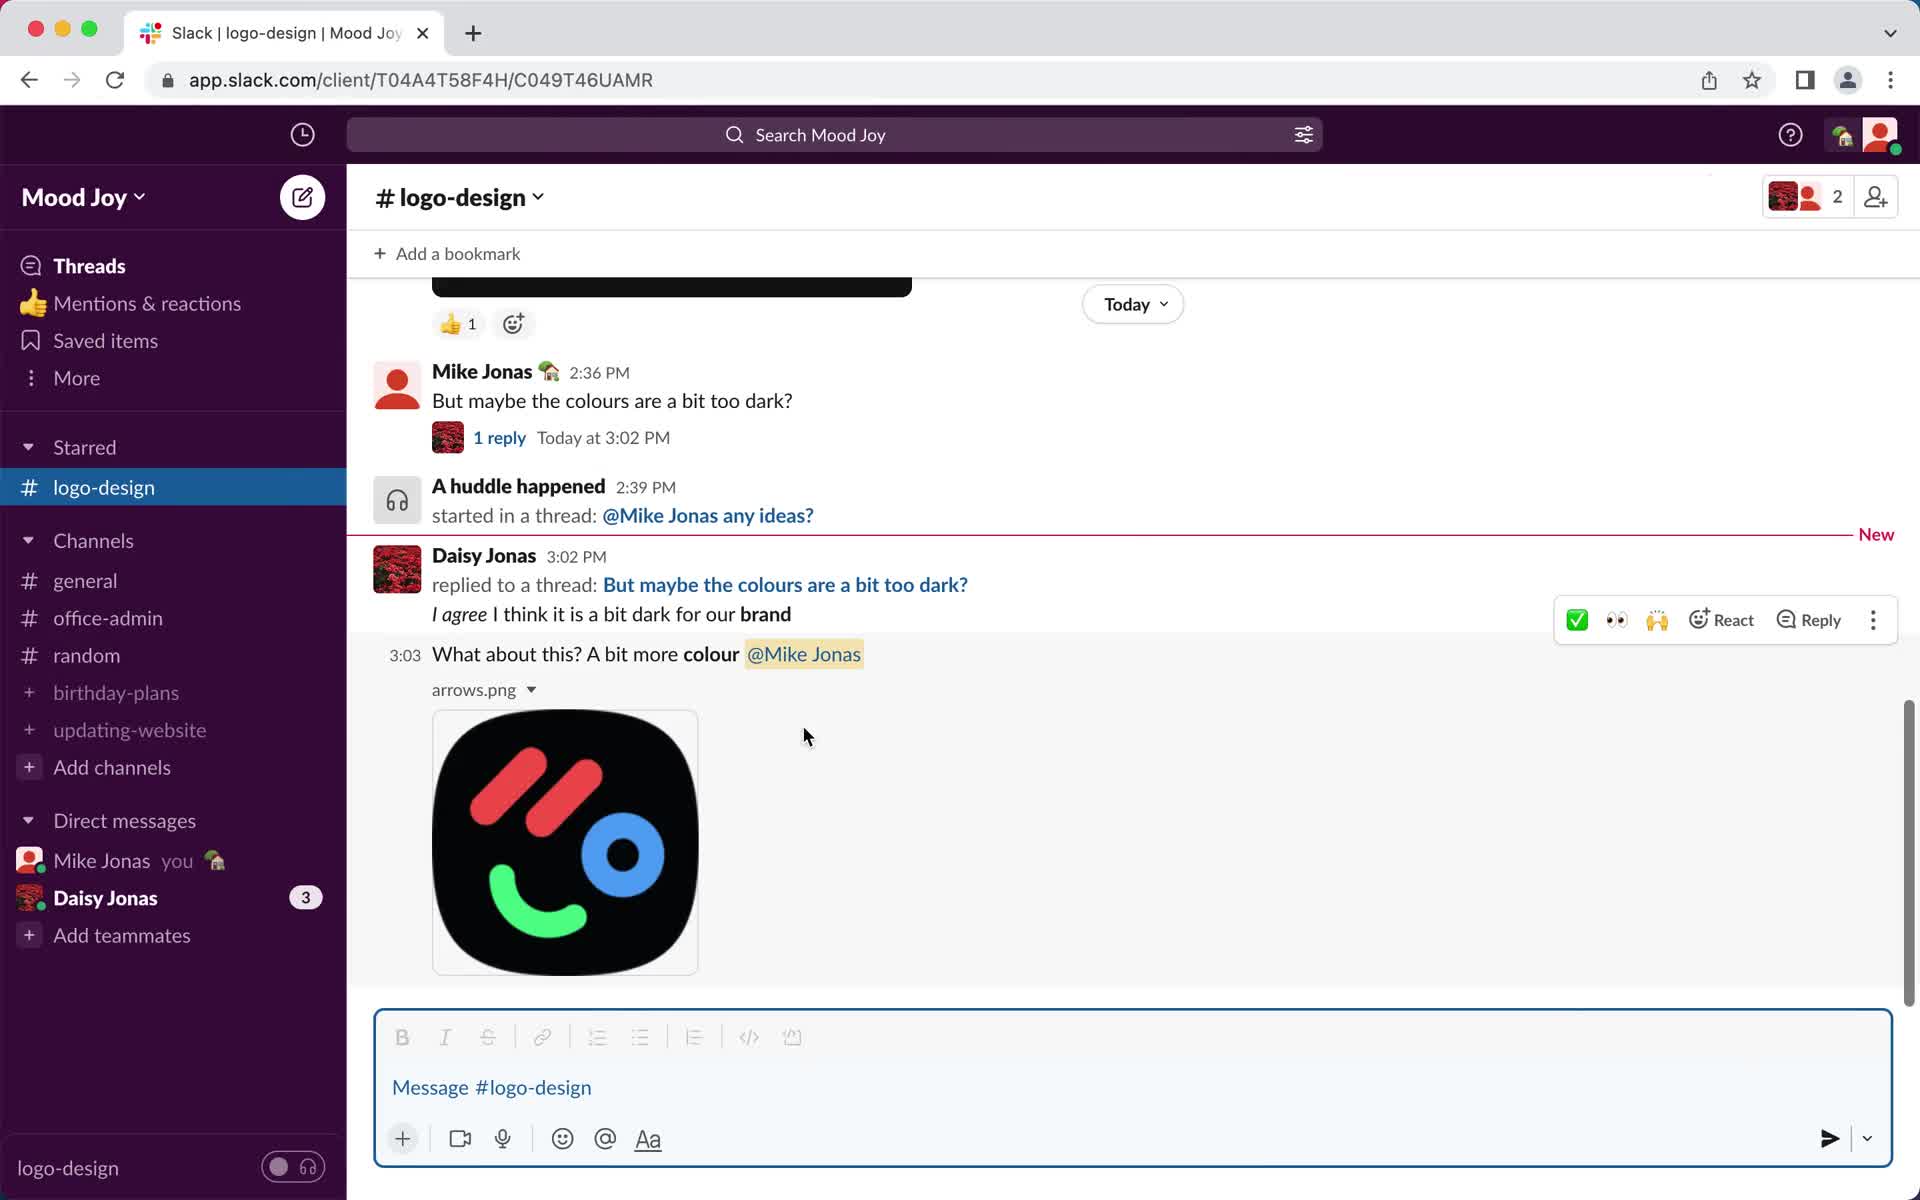Insert a link in message
Image resolution: width=1920 pixels, height=1200 pixels.
tap(542, 1037)
